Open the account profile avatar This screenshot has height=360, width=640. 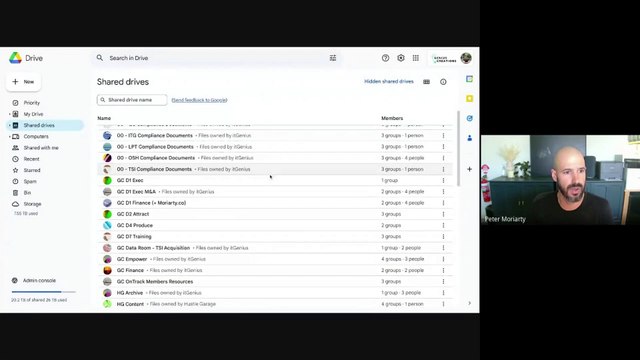(466, 58)
